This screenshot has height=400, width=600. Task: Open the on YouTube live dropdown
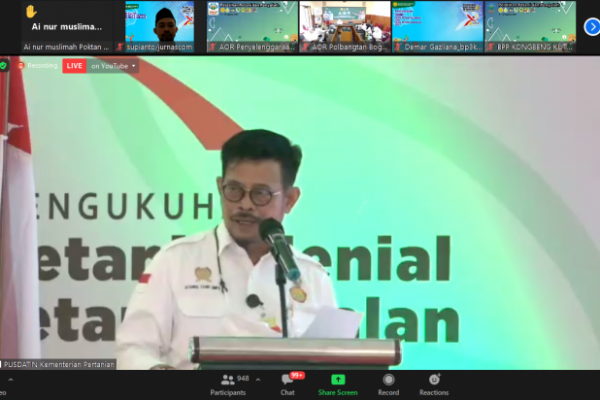(113, 66)
